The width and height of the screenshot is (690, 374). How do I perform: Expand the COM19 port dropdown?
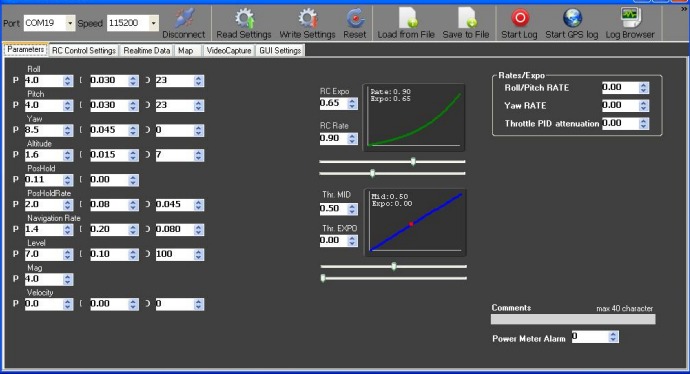coord(70,23)
